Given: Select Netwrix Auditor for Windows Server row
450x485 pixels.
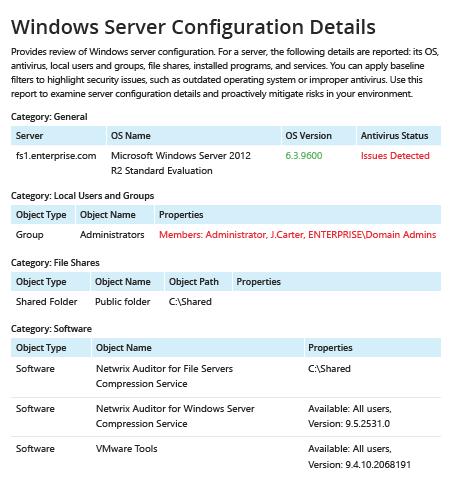Looking at the screenshot, I should coord(226,417).
